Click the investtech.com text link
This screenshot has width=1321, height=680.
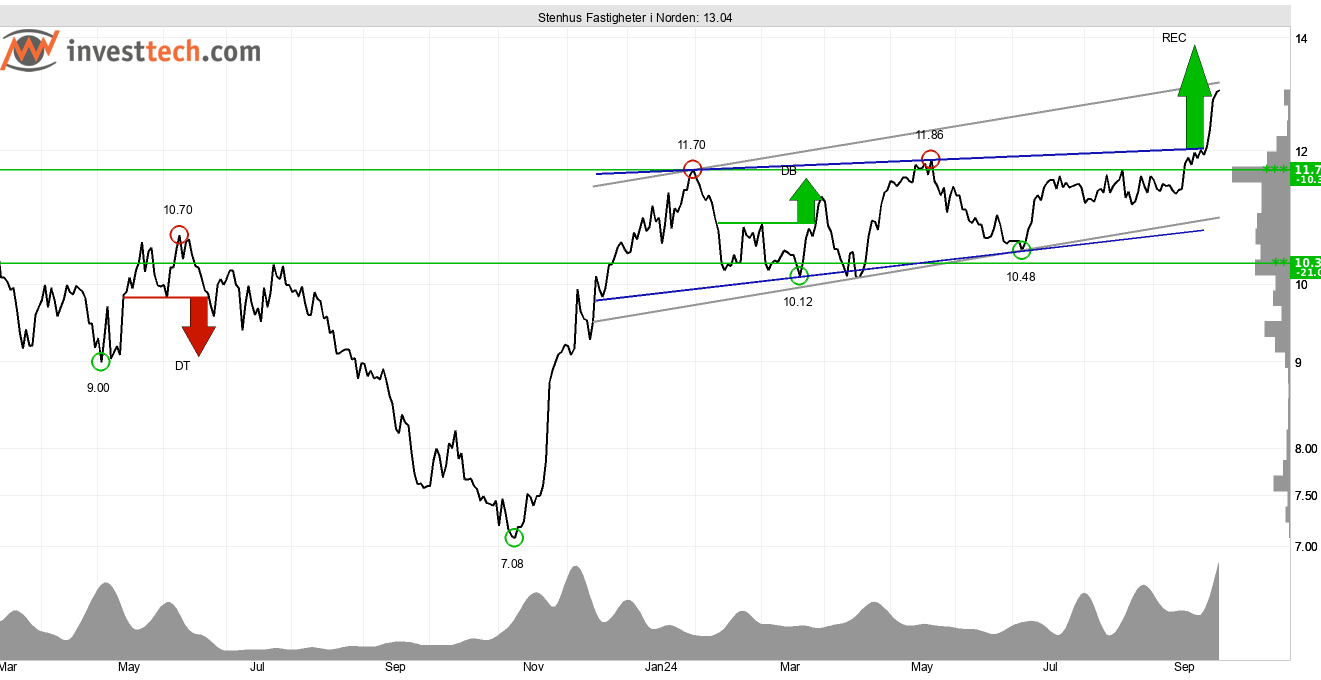coord(163,51)
